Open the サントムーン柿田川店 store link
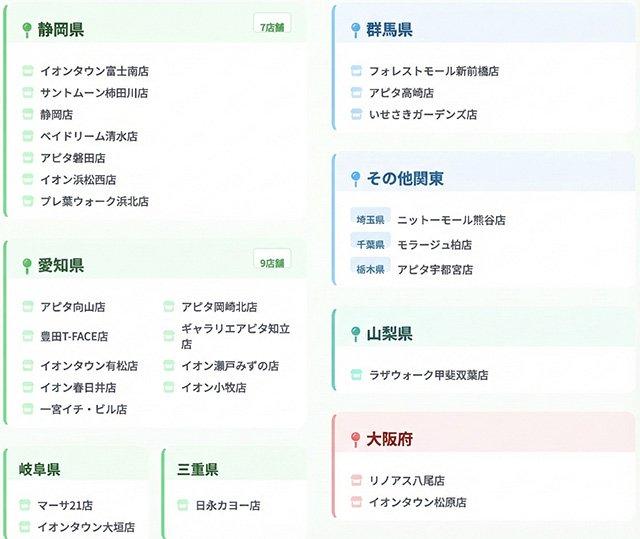640x539 pixels. (93, 93)
